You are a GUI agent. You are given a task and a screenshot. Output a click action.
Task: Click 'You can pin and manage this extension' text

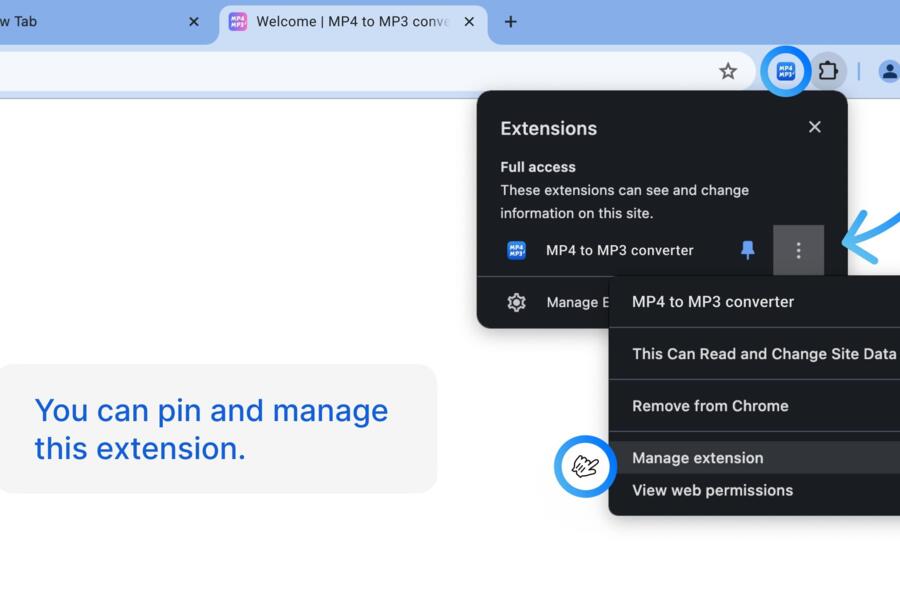[211, 429]
